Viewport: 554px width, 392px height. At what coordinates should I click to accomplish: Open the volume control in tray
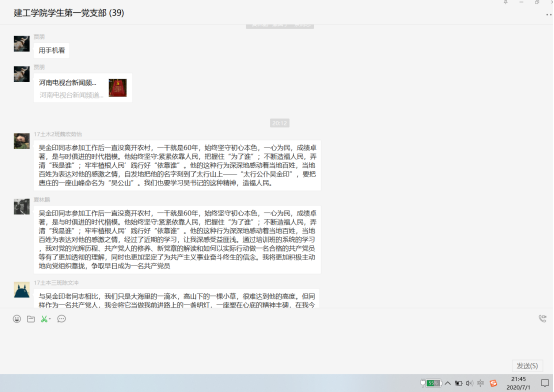point(469,383)
